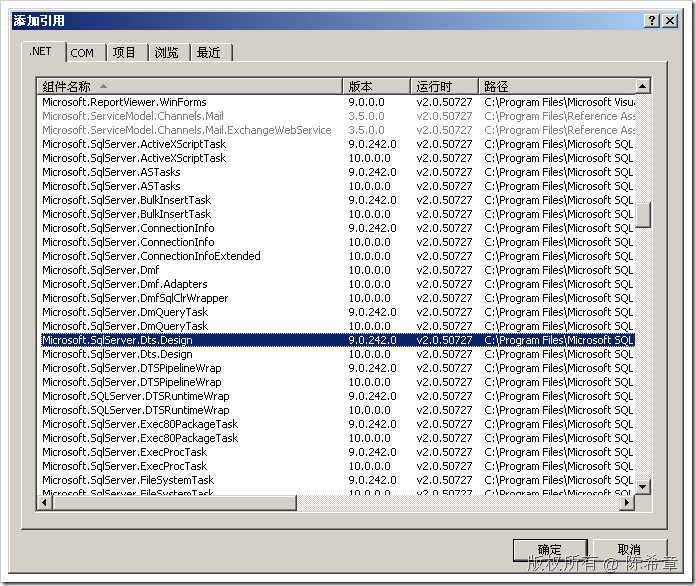Select ASTasks version 9.0.242.0 row
The width and height of the screenshot is (696, 586).
pos(337,172)
